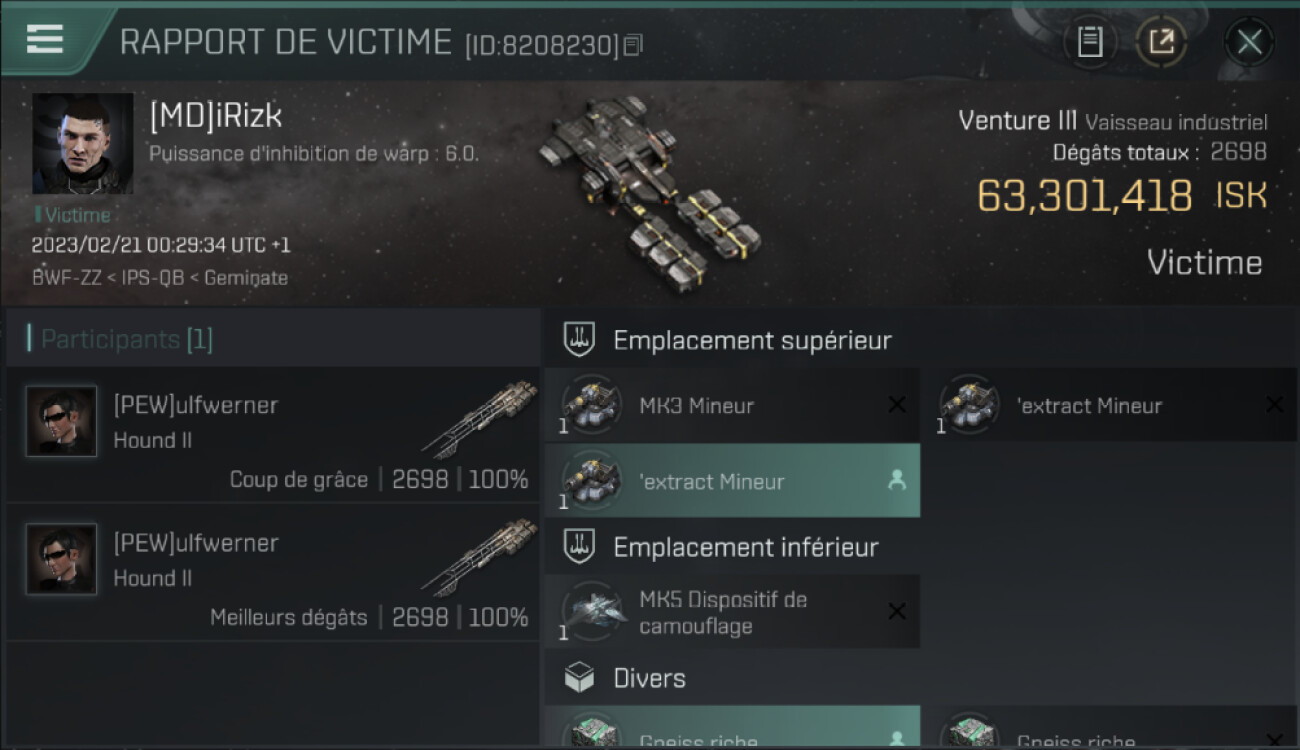This screenshot has width=1300, height=750.
Task: Toggle X on right 'extract Mineur
Action: tap(1274, 405)
